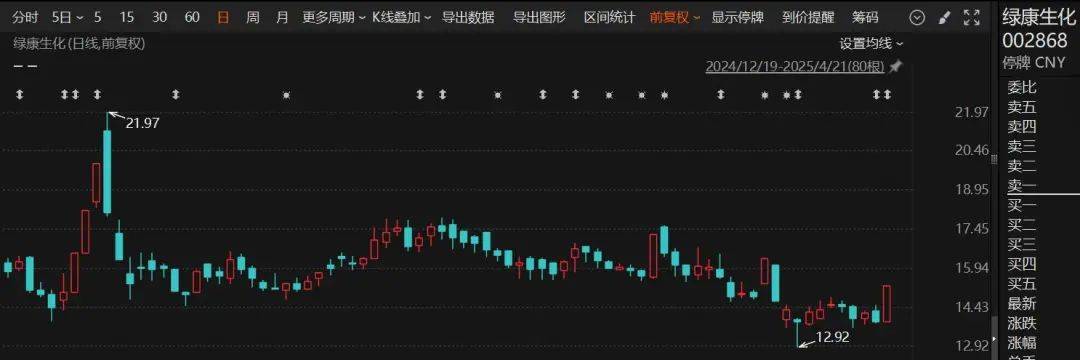Open the 更多周期 dropdown
The height and width of the screenshot is (360, 1080).
tap(334, 17)
